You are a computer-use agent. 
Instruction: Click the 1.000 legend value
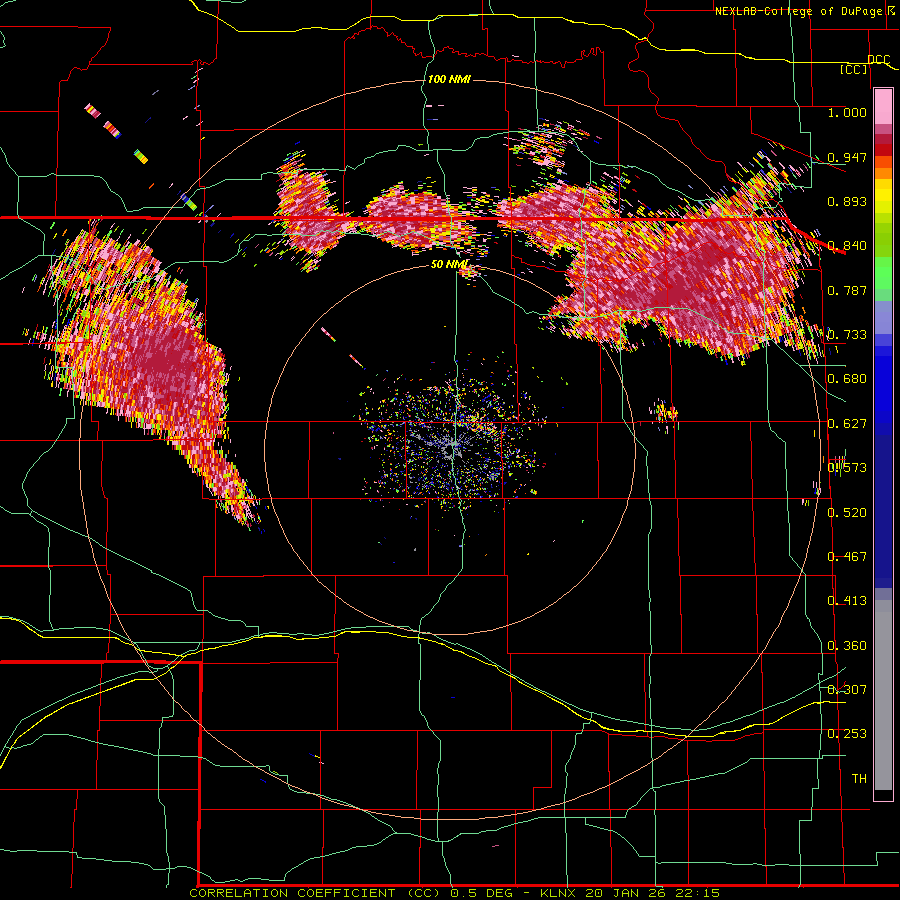coord(847,112)
